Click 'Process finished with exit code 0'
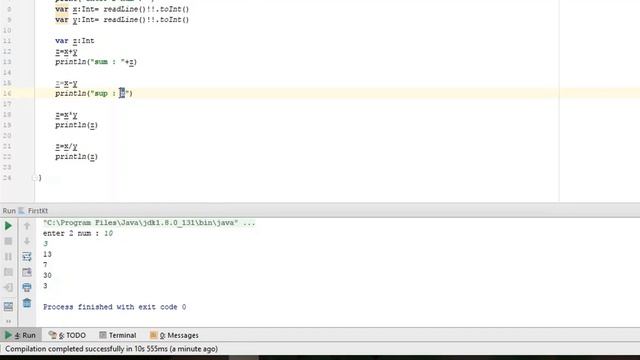Image resolution: width=640 pixels, height=360 pixels. point(115,307)
